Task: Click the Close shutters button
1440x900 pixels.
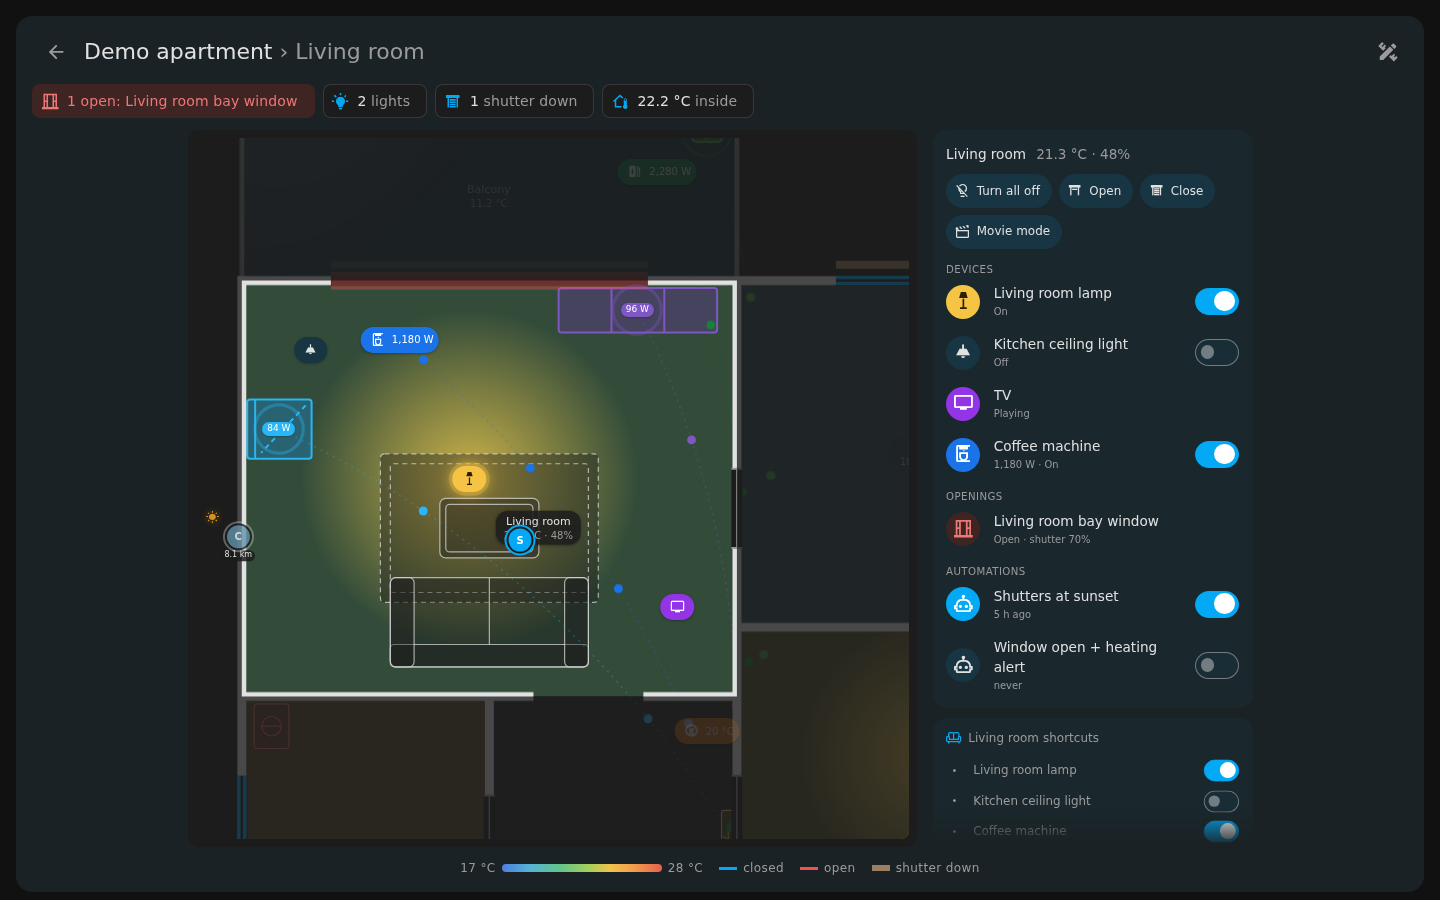Action: click(x=1177, y=191)
